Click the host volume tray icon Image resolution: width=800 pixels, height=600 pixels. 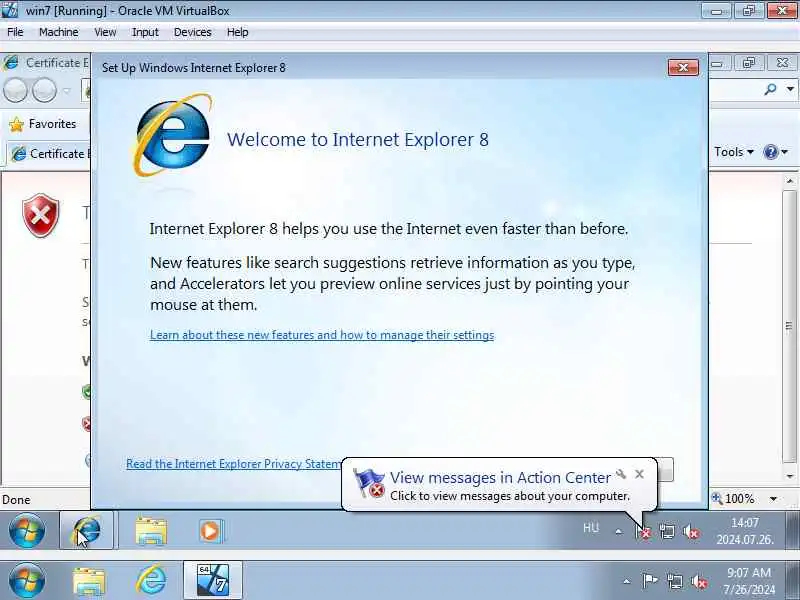(698, 581)
